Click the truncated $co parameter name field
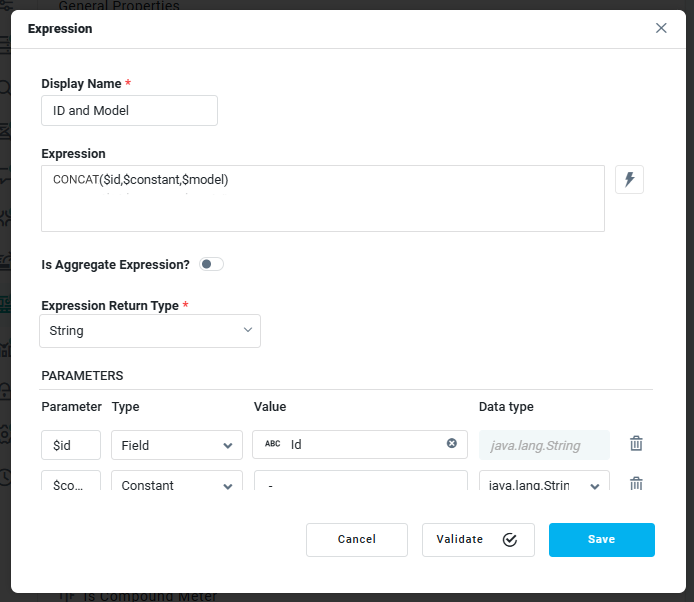694x602 pixels. [x=71, y=484]
